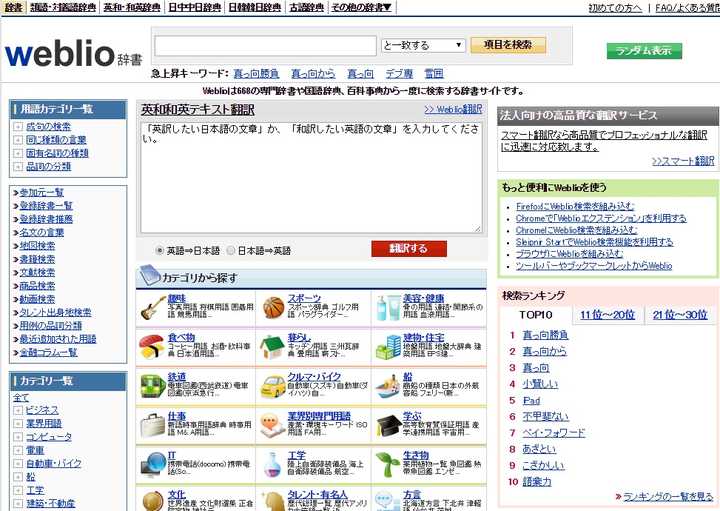This screenshot has width=720, height=511.
Task: Open the 11位～20位 ranking tab
Action: coord(607,314)
